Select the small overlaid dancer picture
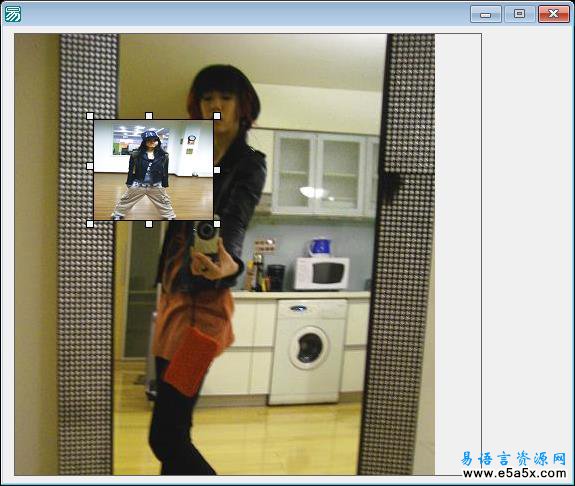 [x=154, y=170]
